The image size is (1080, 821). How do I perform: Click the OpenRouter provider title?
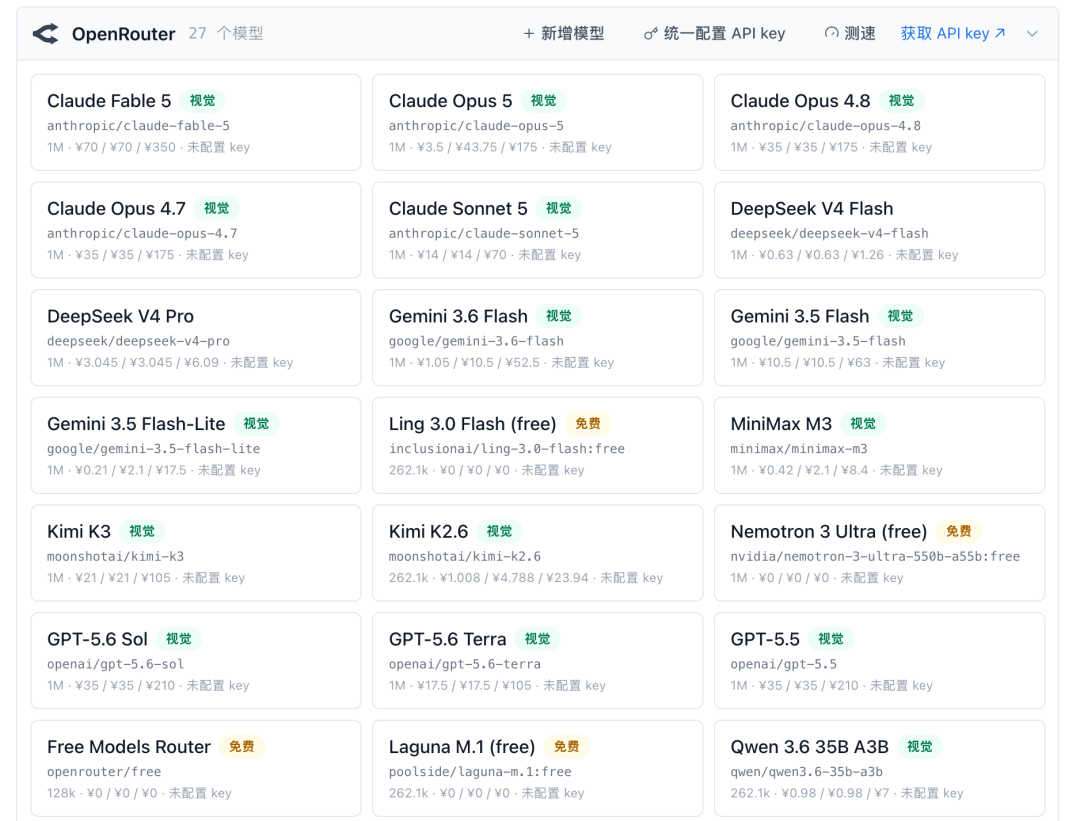click(123, 34)
